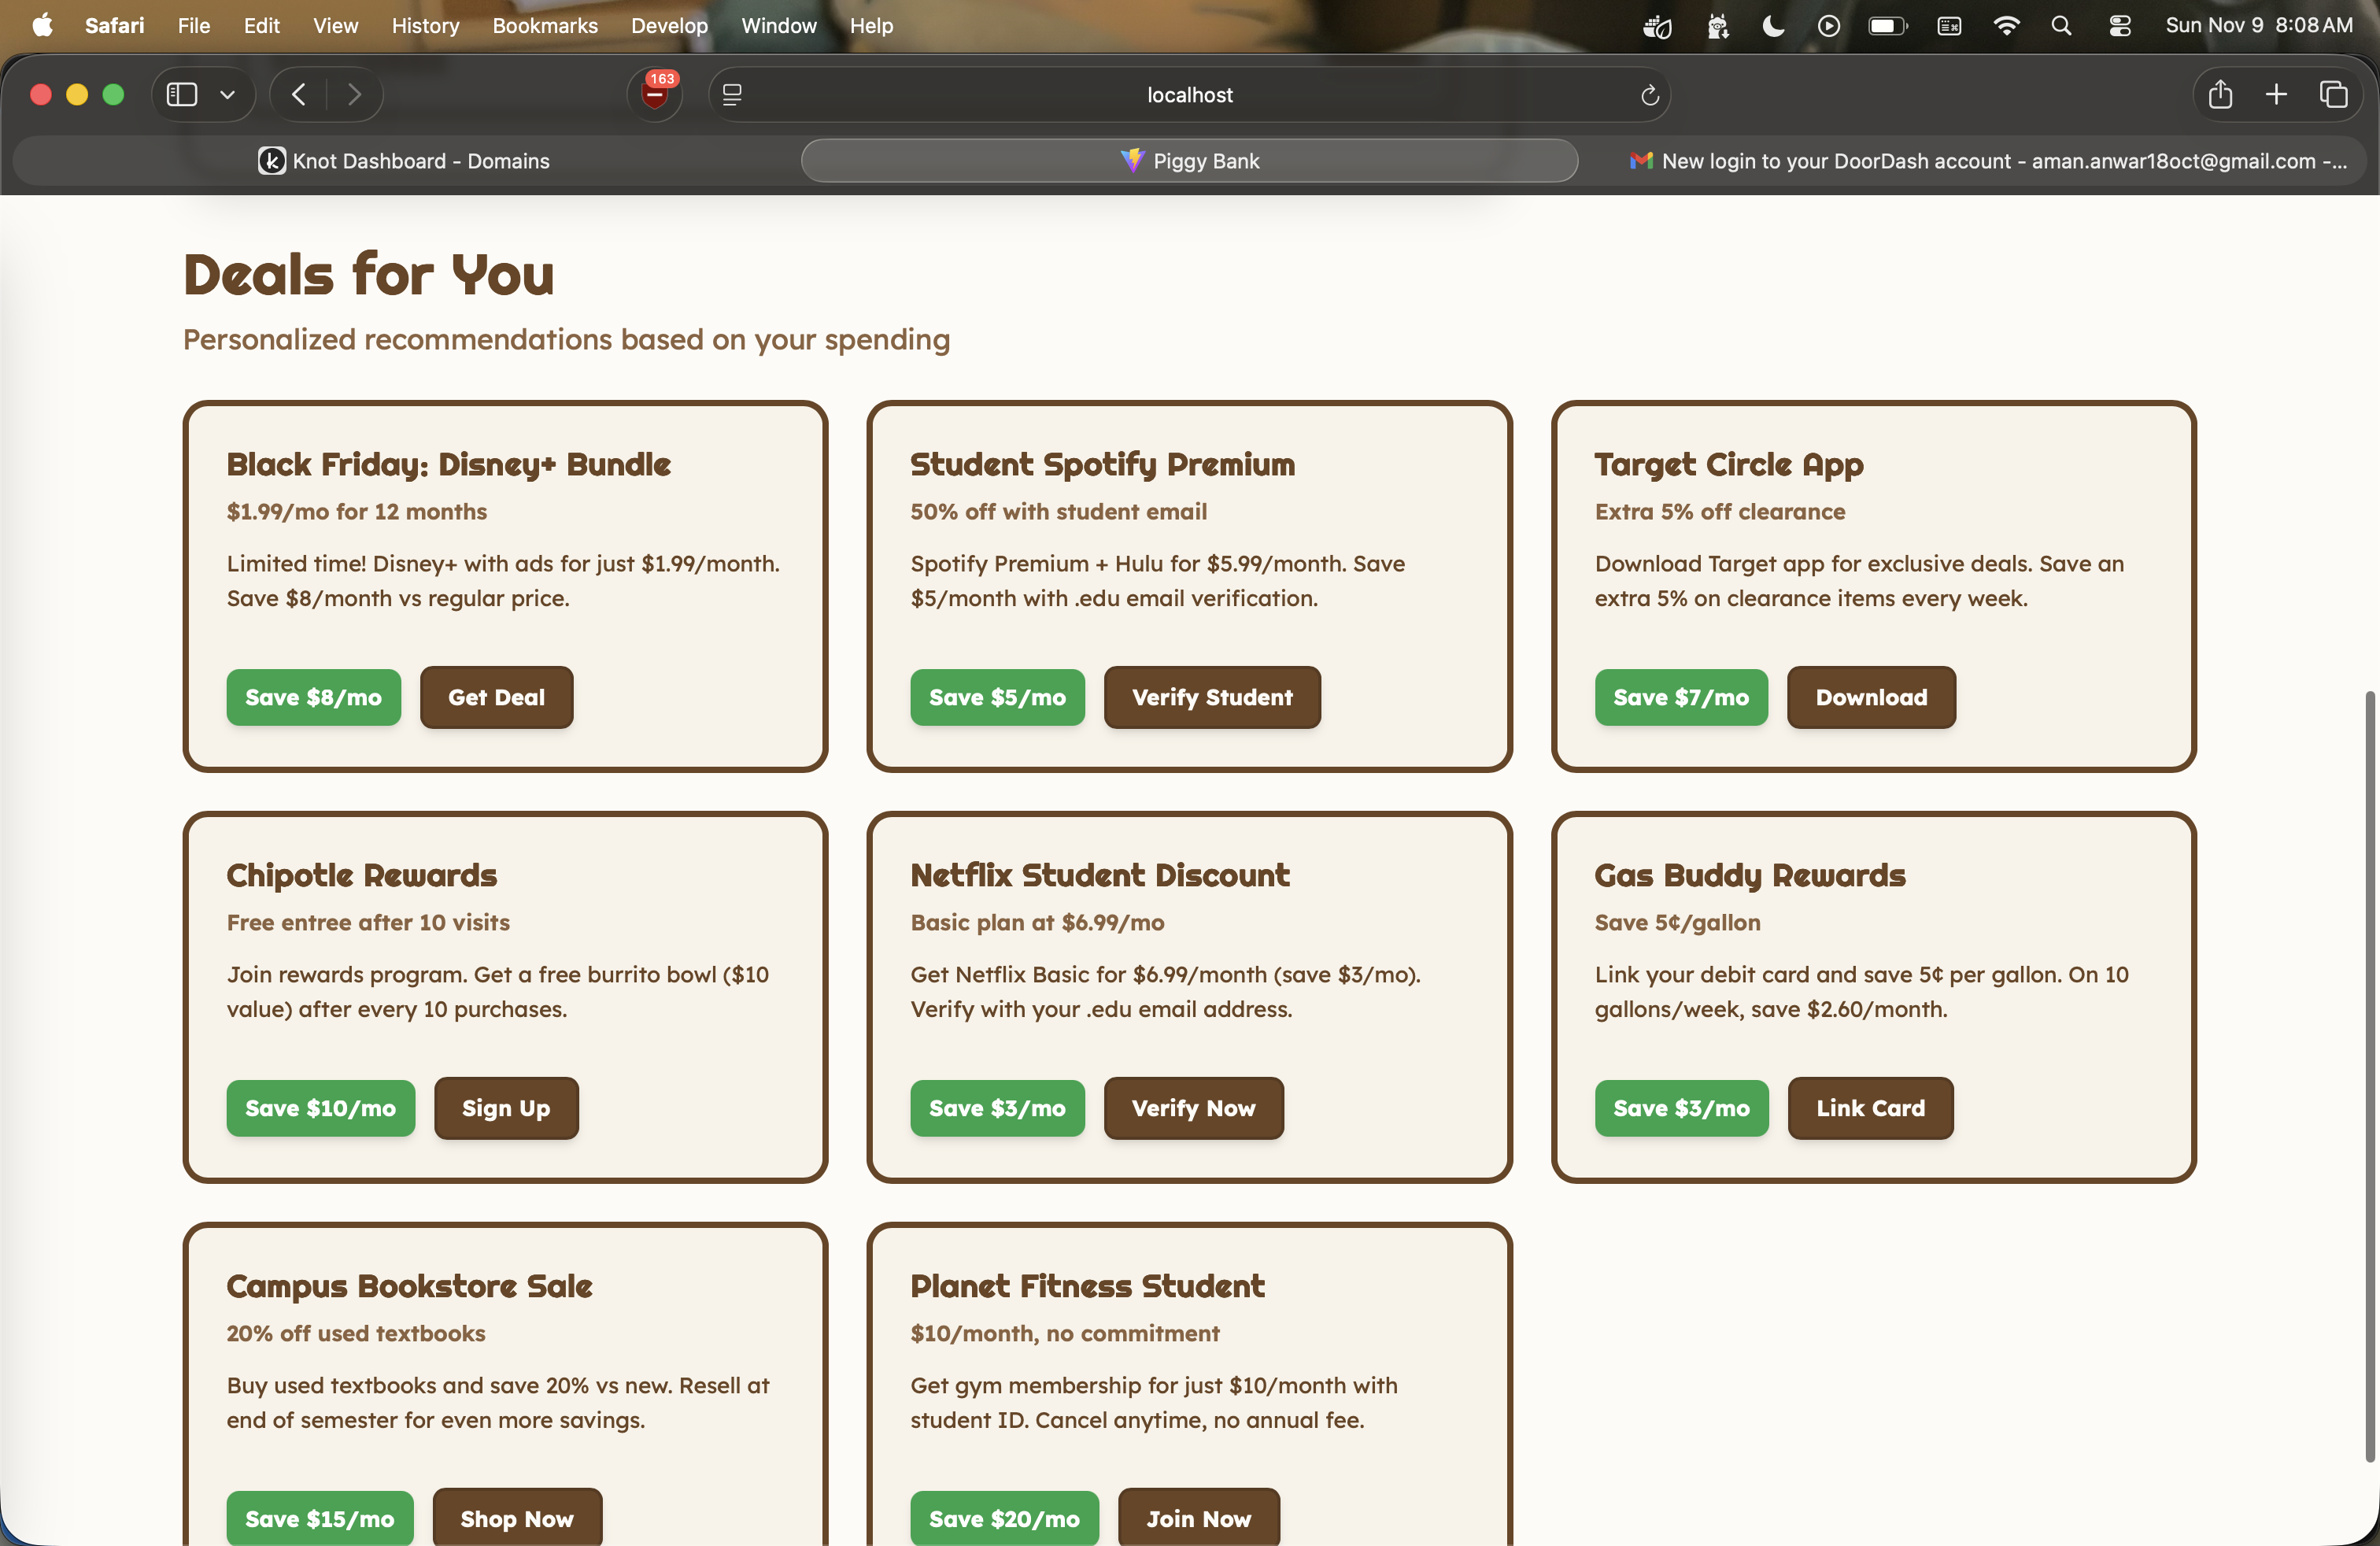Open the Wi-Fi status menu
The width and height of the screenshot is (2380, 1546).
coord(2005,26)
